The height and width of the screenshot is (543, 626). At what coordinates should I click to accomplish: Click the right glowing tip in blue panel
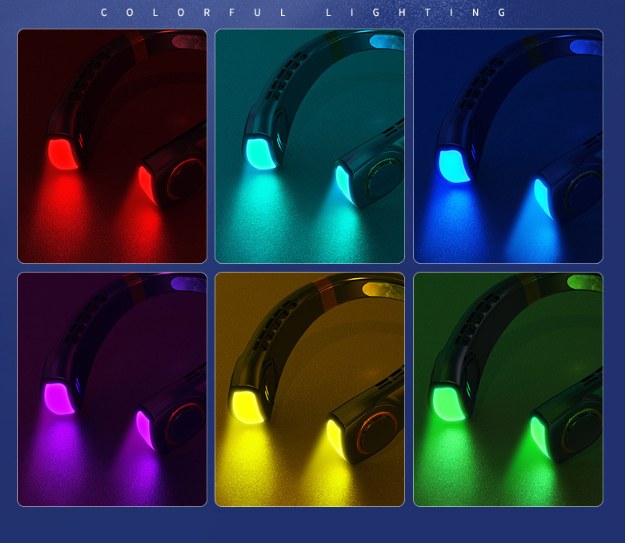(542, 194)
